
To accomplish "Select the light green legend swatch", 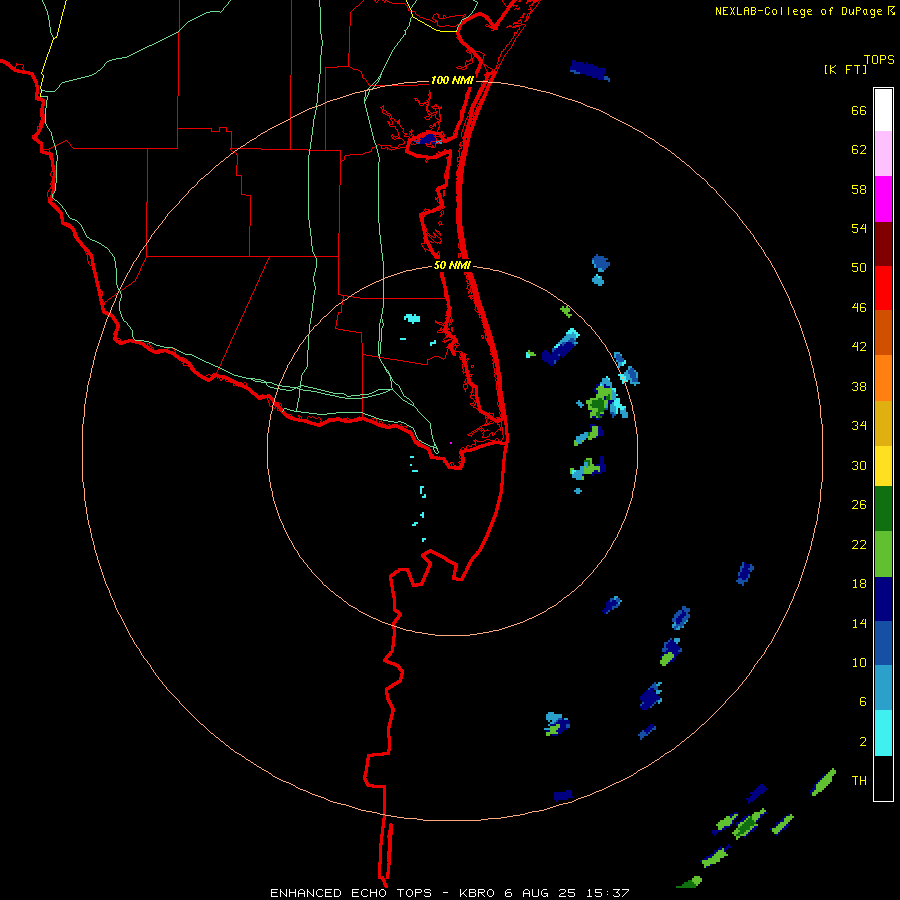I will tap(883, 554).
